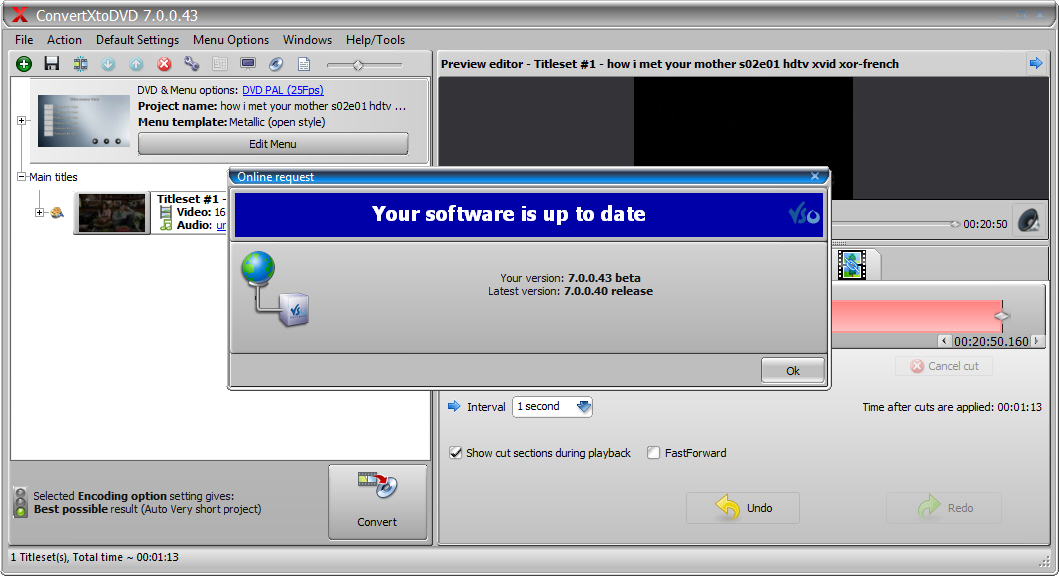Click the Edit Menu button

coord(273,144)
